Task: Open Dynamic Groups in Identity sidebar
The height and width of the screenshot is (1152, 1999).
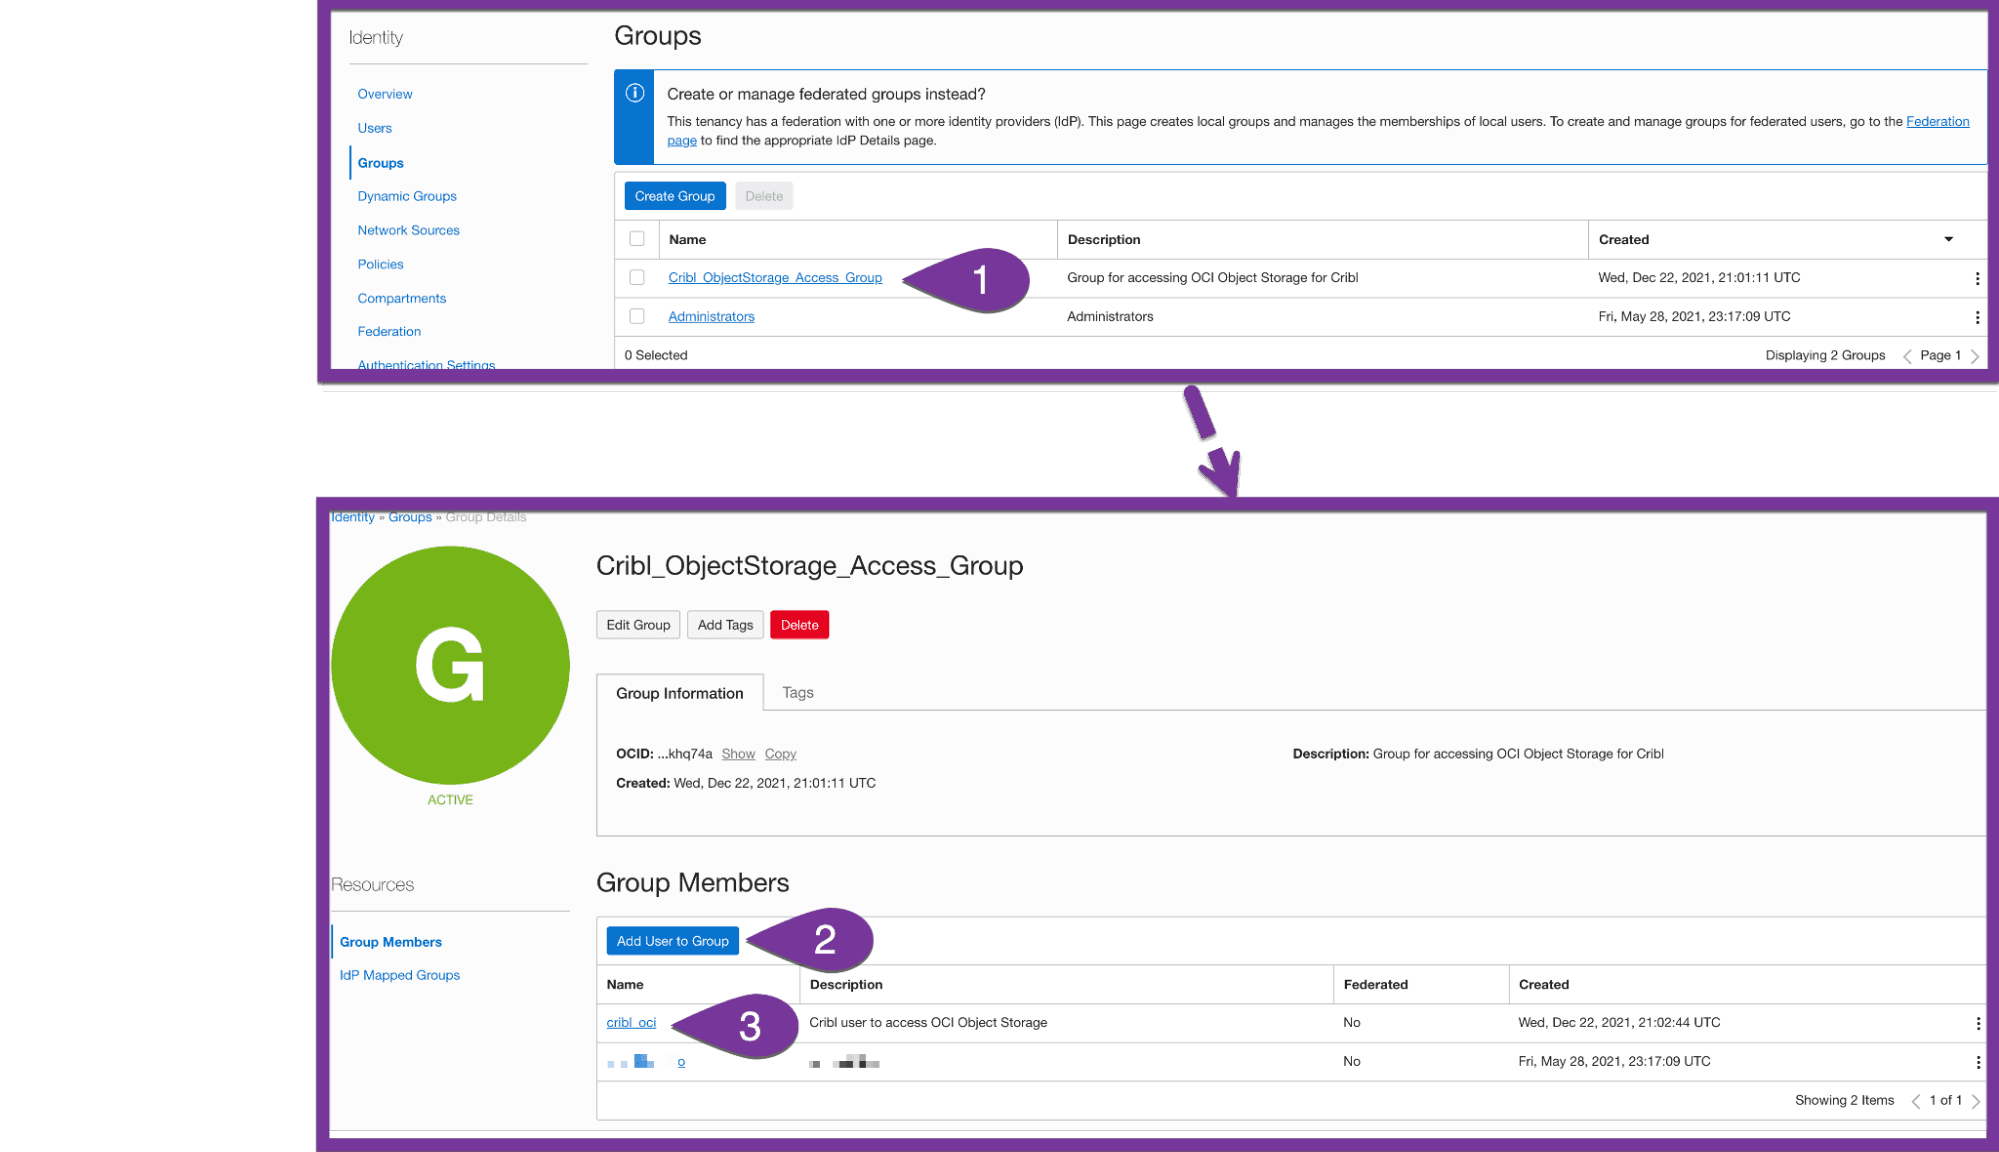Action: (407, 196)
